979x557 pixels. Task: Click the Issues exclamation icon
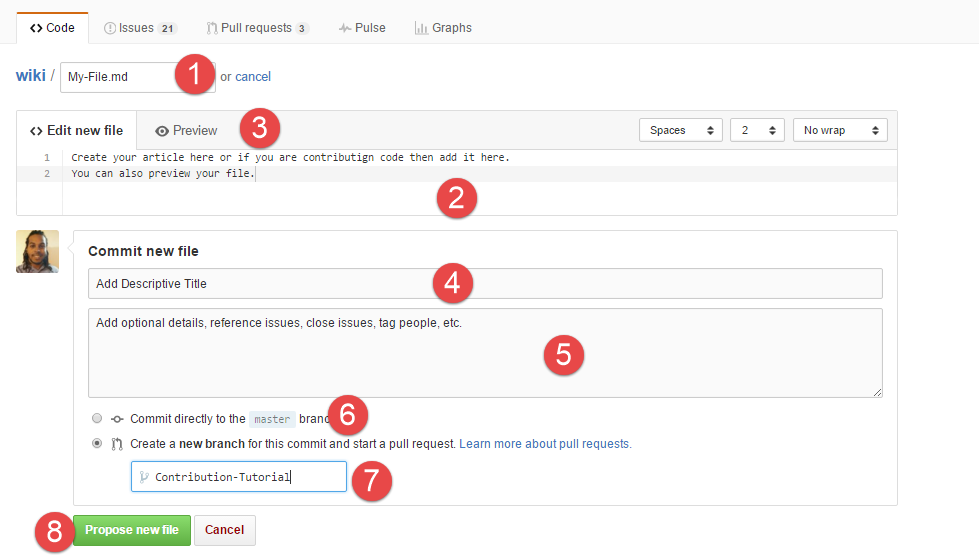110,28
